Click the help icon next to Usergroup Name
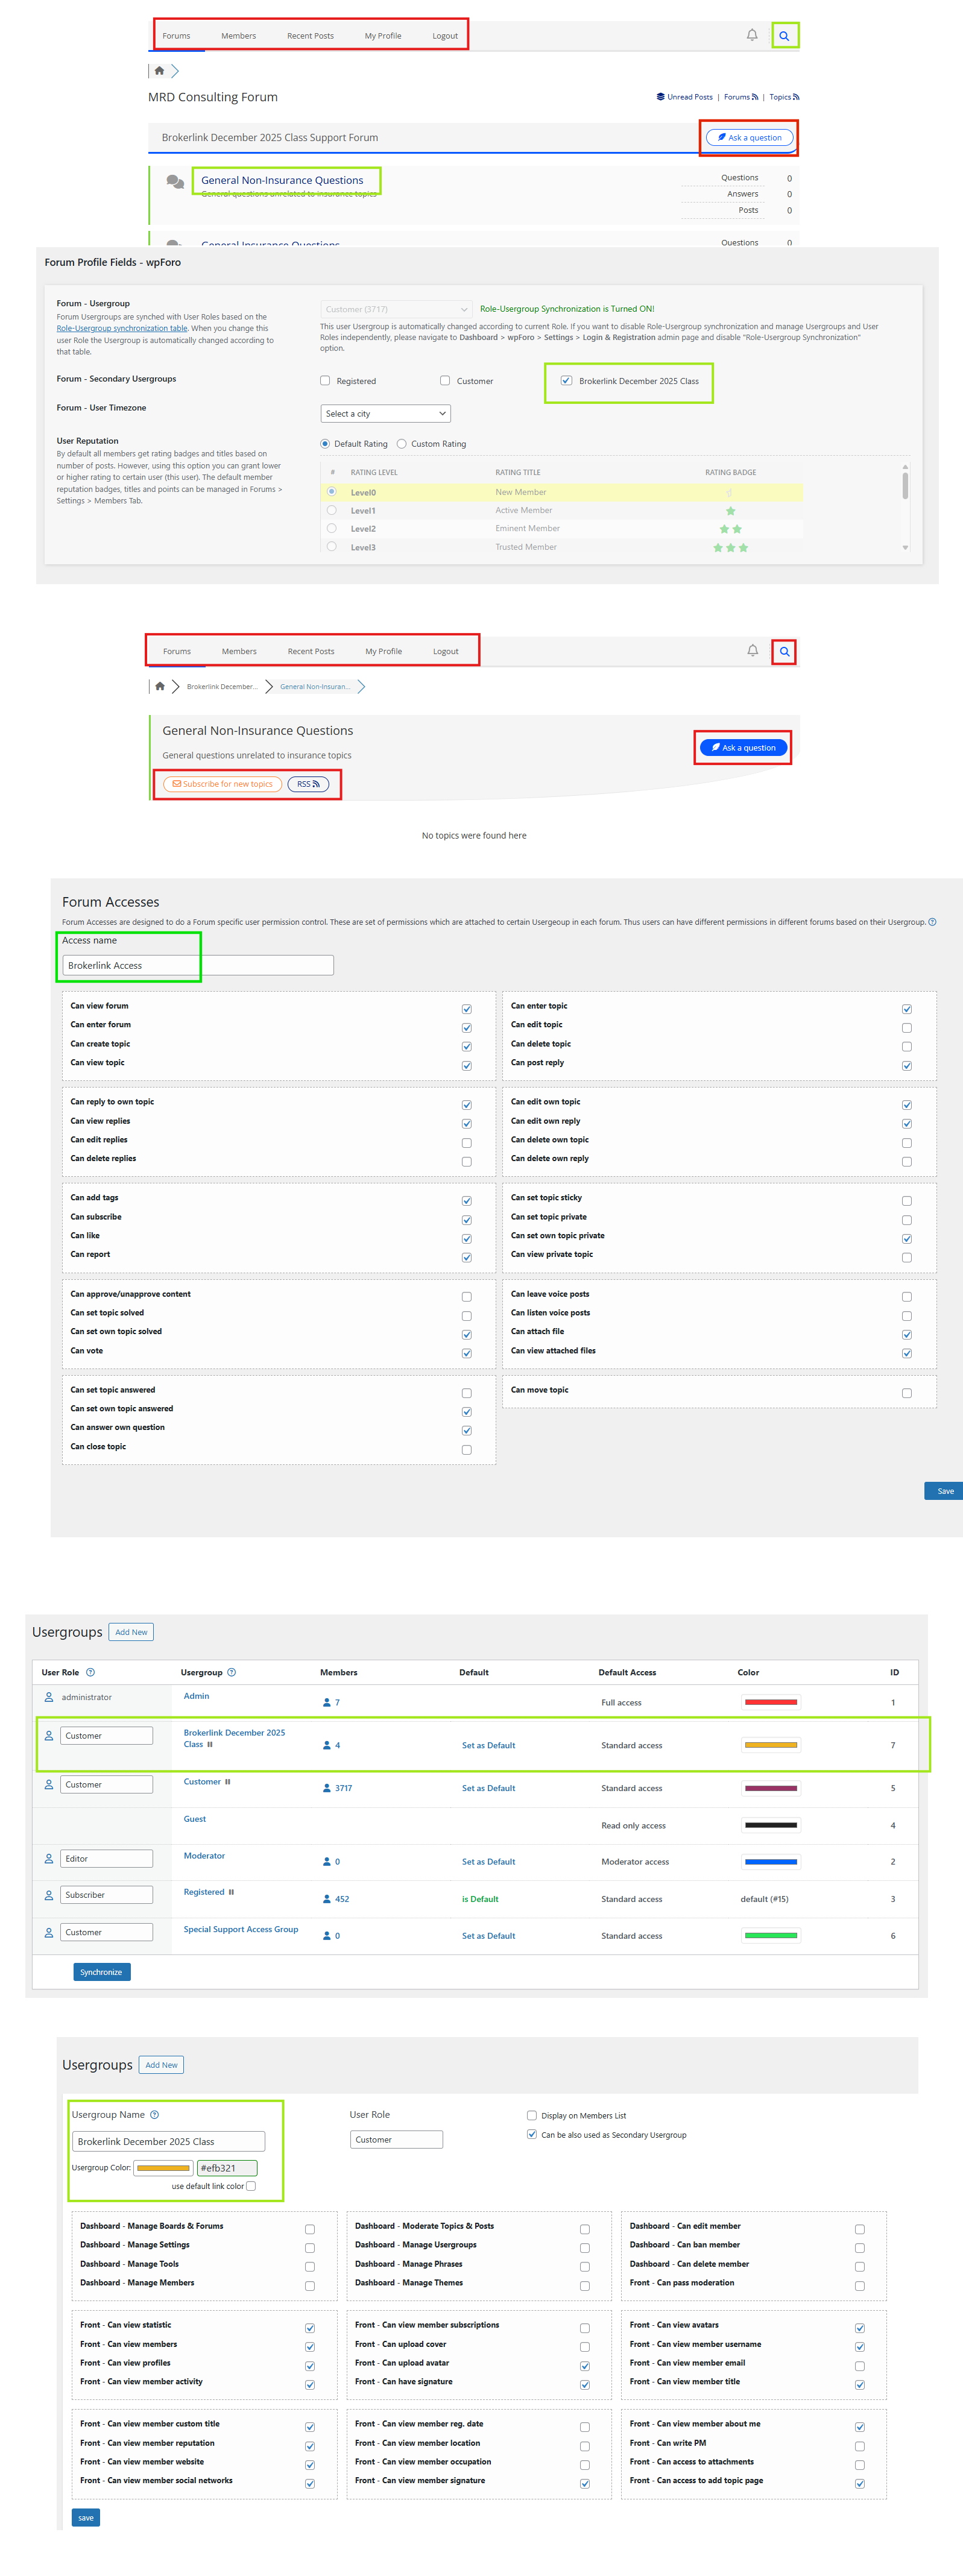This screenshot has width=963, height=2576. coord(154,2114)
